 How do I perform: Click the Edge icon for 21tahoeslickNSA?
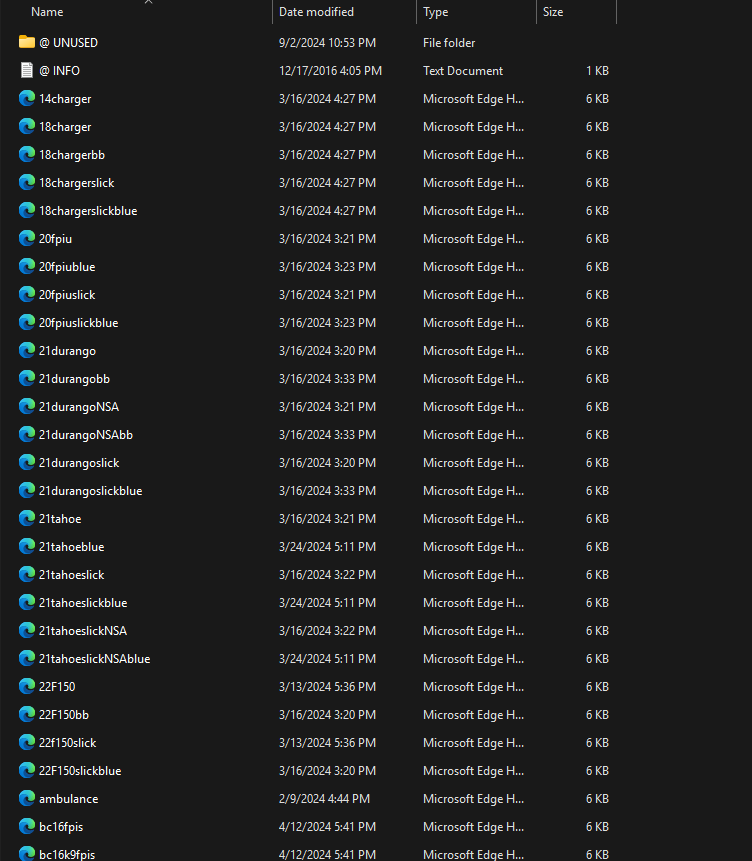pos(26,630)
